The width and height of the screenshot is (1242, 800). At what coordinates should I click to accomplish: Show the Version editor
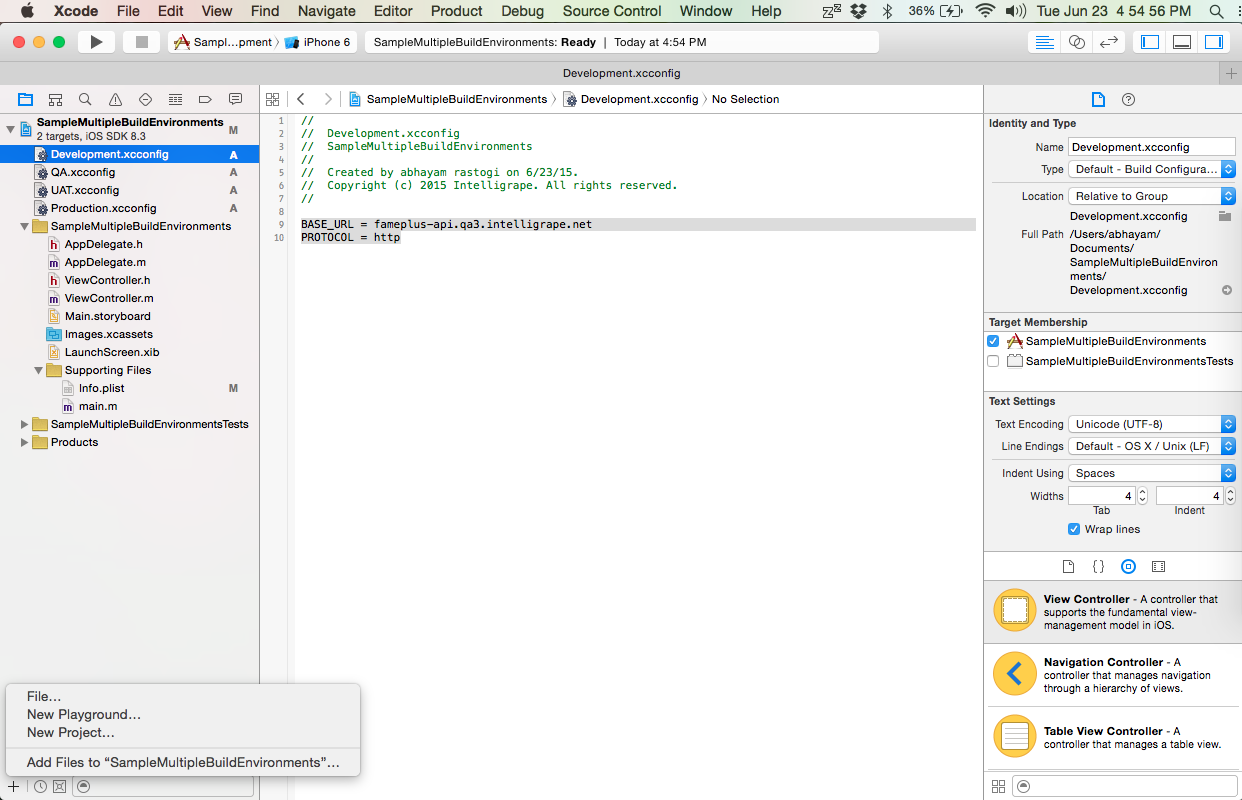(x=1109, y=42)
